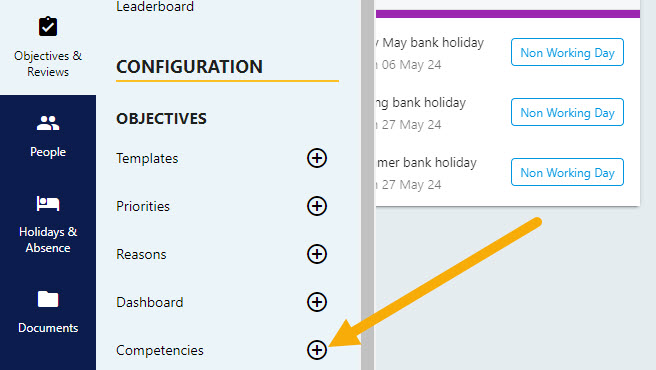Screen dimensions: 656x370
Task: Add a new Reason via plus icon
Action: [x=317, y=254]
